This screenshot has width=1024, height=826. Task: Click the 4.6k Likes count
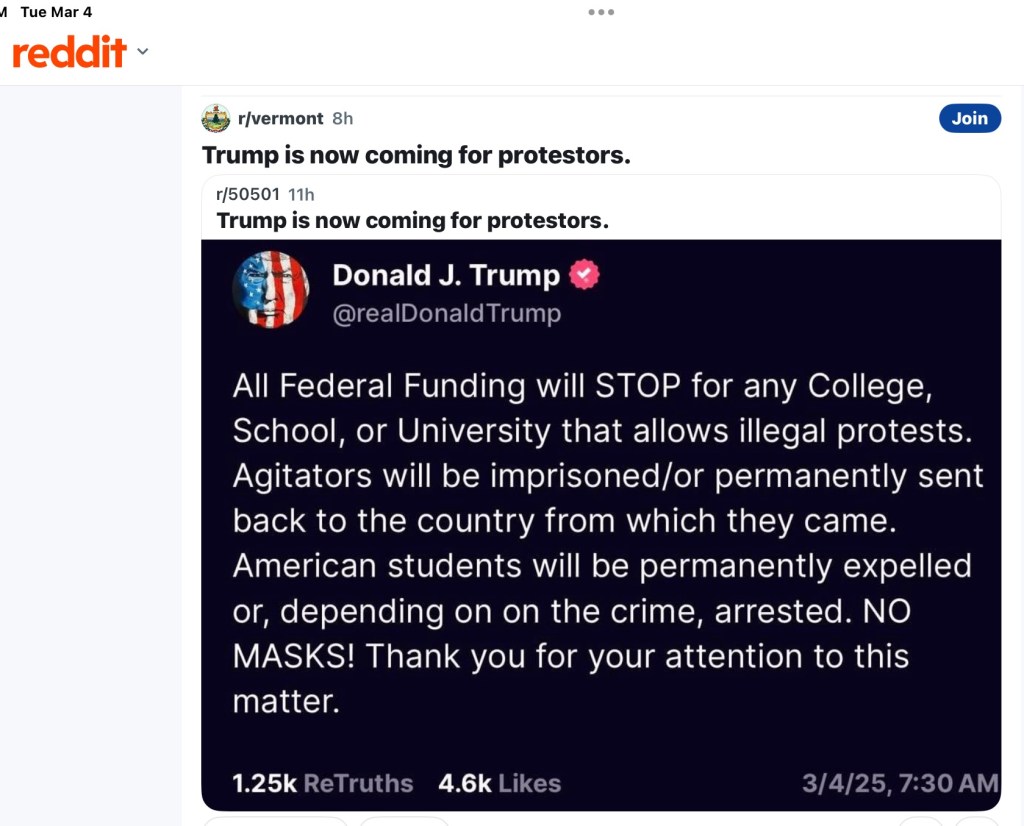tap(499, 783)
